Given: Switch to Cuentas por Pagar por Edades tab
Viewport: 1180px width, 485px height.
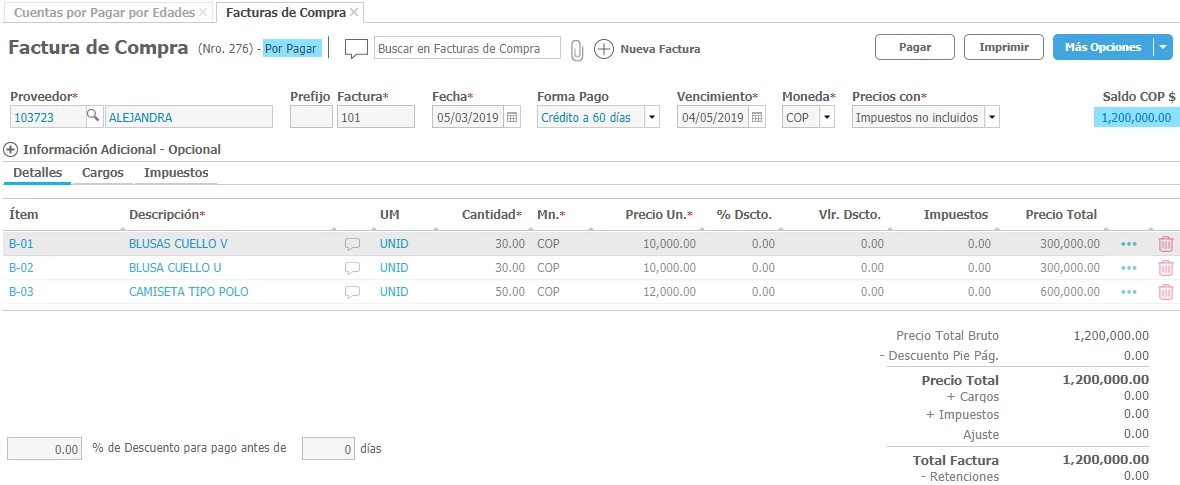Looking at the screenshot, I should (104, 13).
